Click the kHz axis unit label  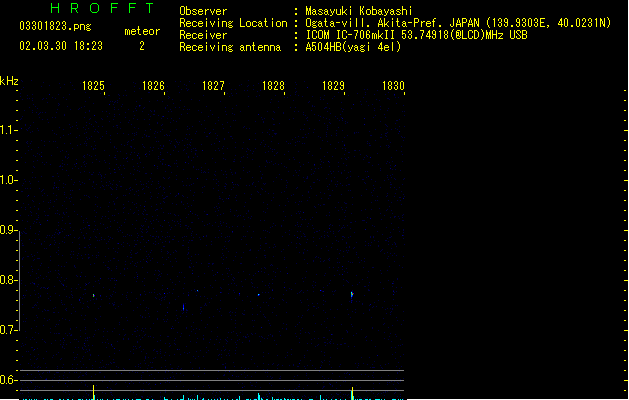click(x=9, y=81)
